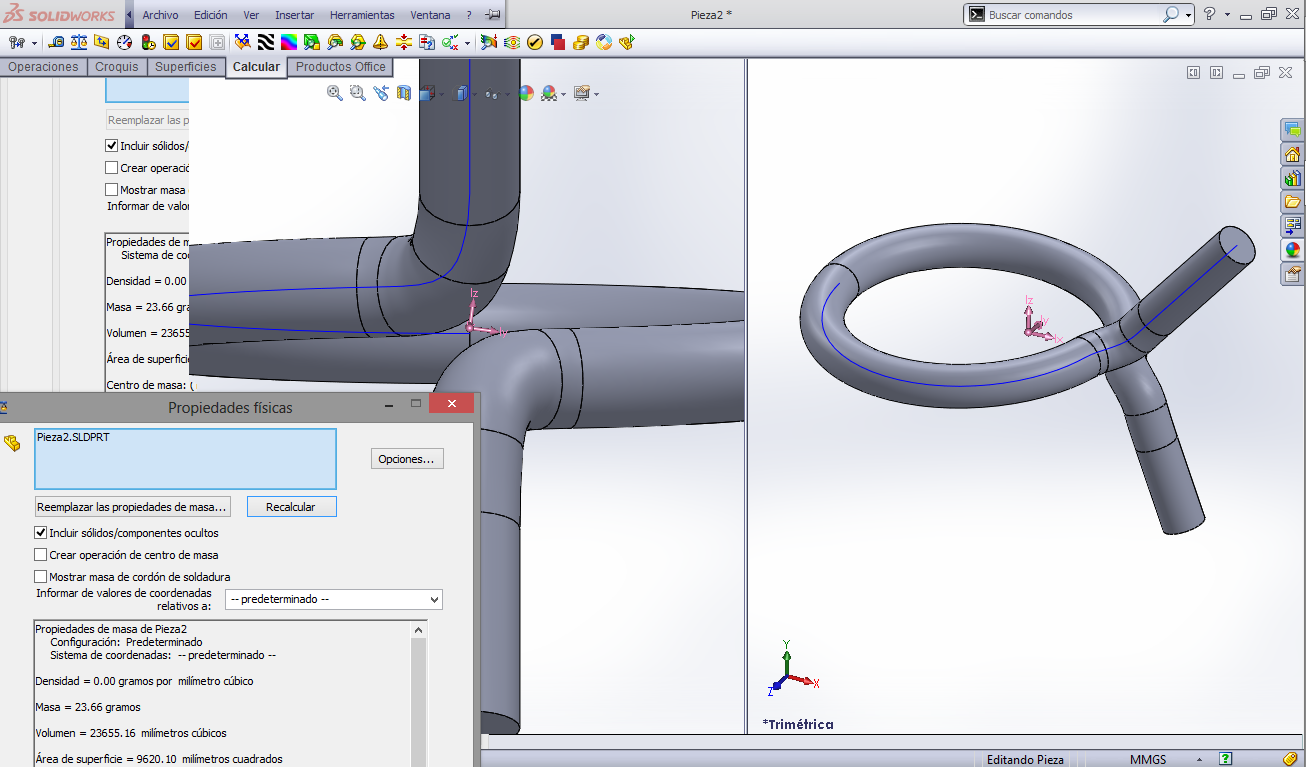Open Custom Properties task pane tab
Viewport: 1306px width, 767px height.
coord(1293,274)
